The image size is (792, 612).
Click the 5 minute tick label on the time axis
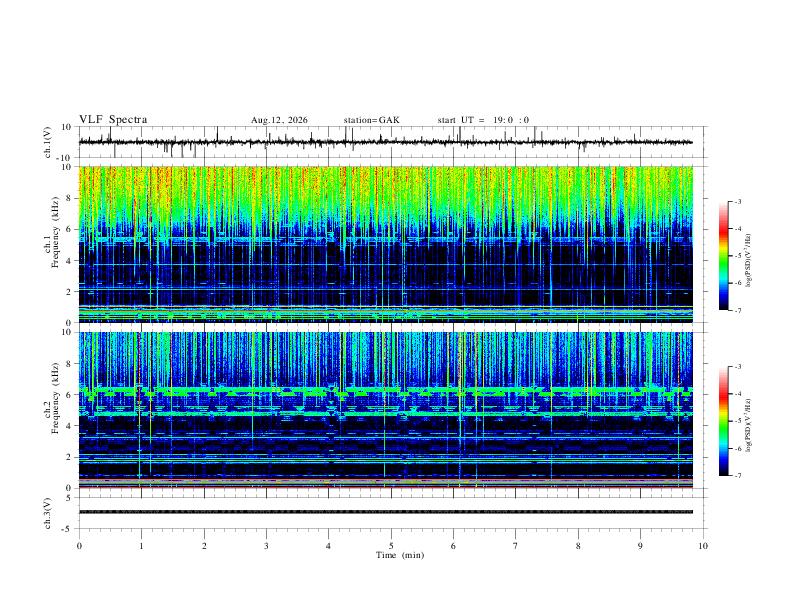391,546
